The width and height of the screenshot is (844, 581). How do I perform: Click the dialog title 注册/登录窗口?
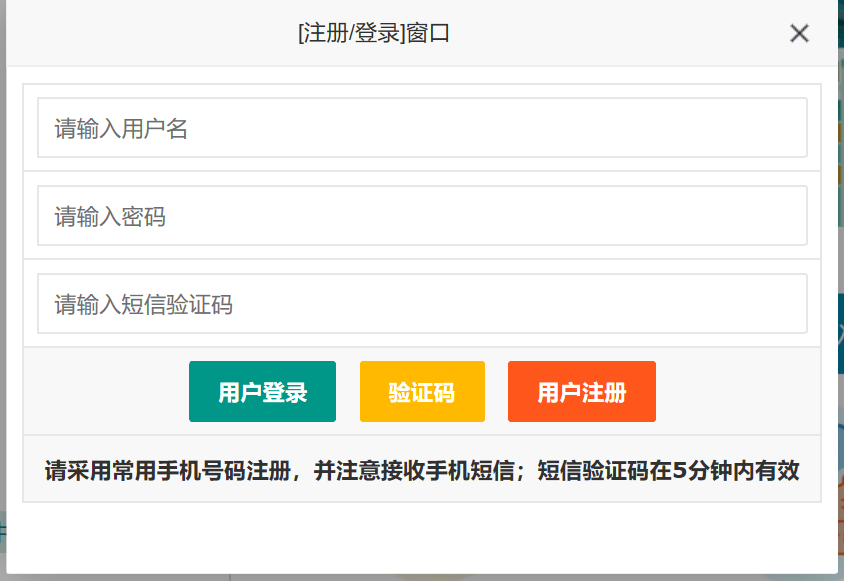pos(372,33)
